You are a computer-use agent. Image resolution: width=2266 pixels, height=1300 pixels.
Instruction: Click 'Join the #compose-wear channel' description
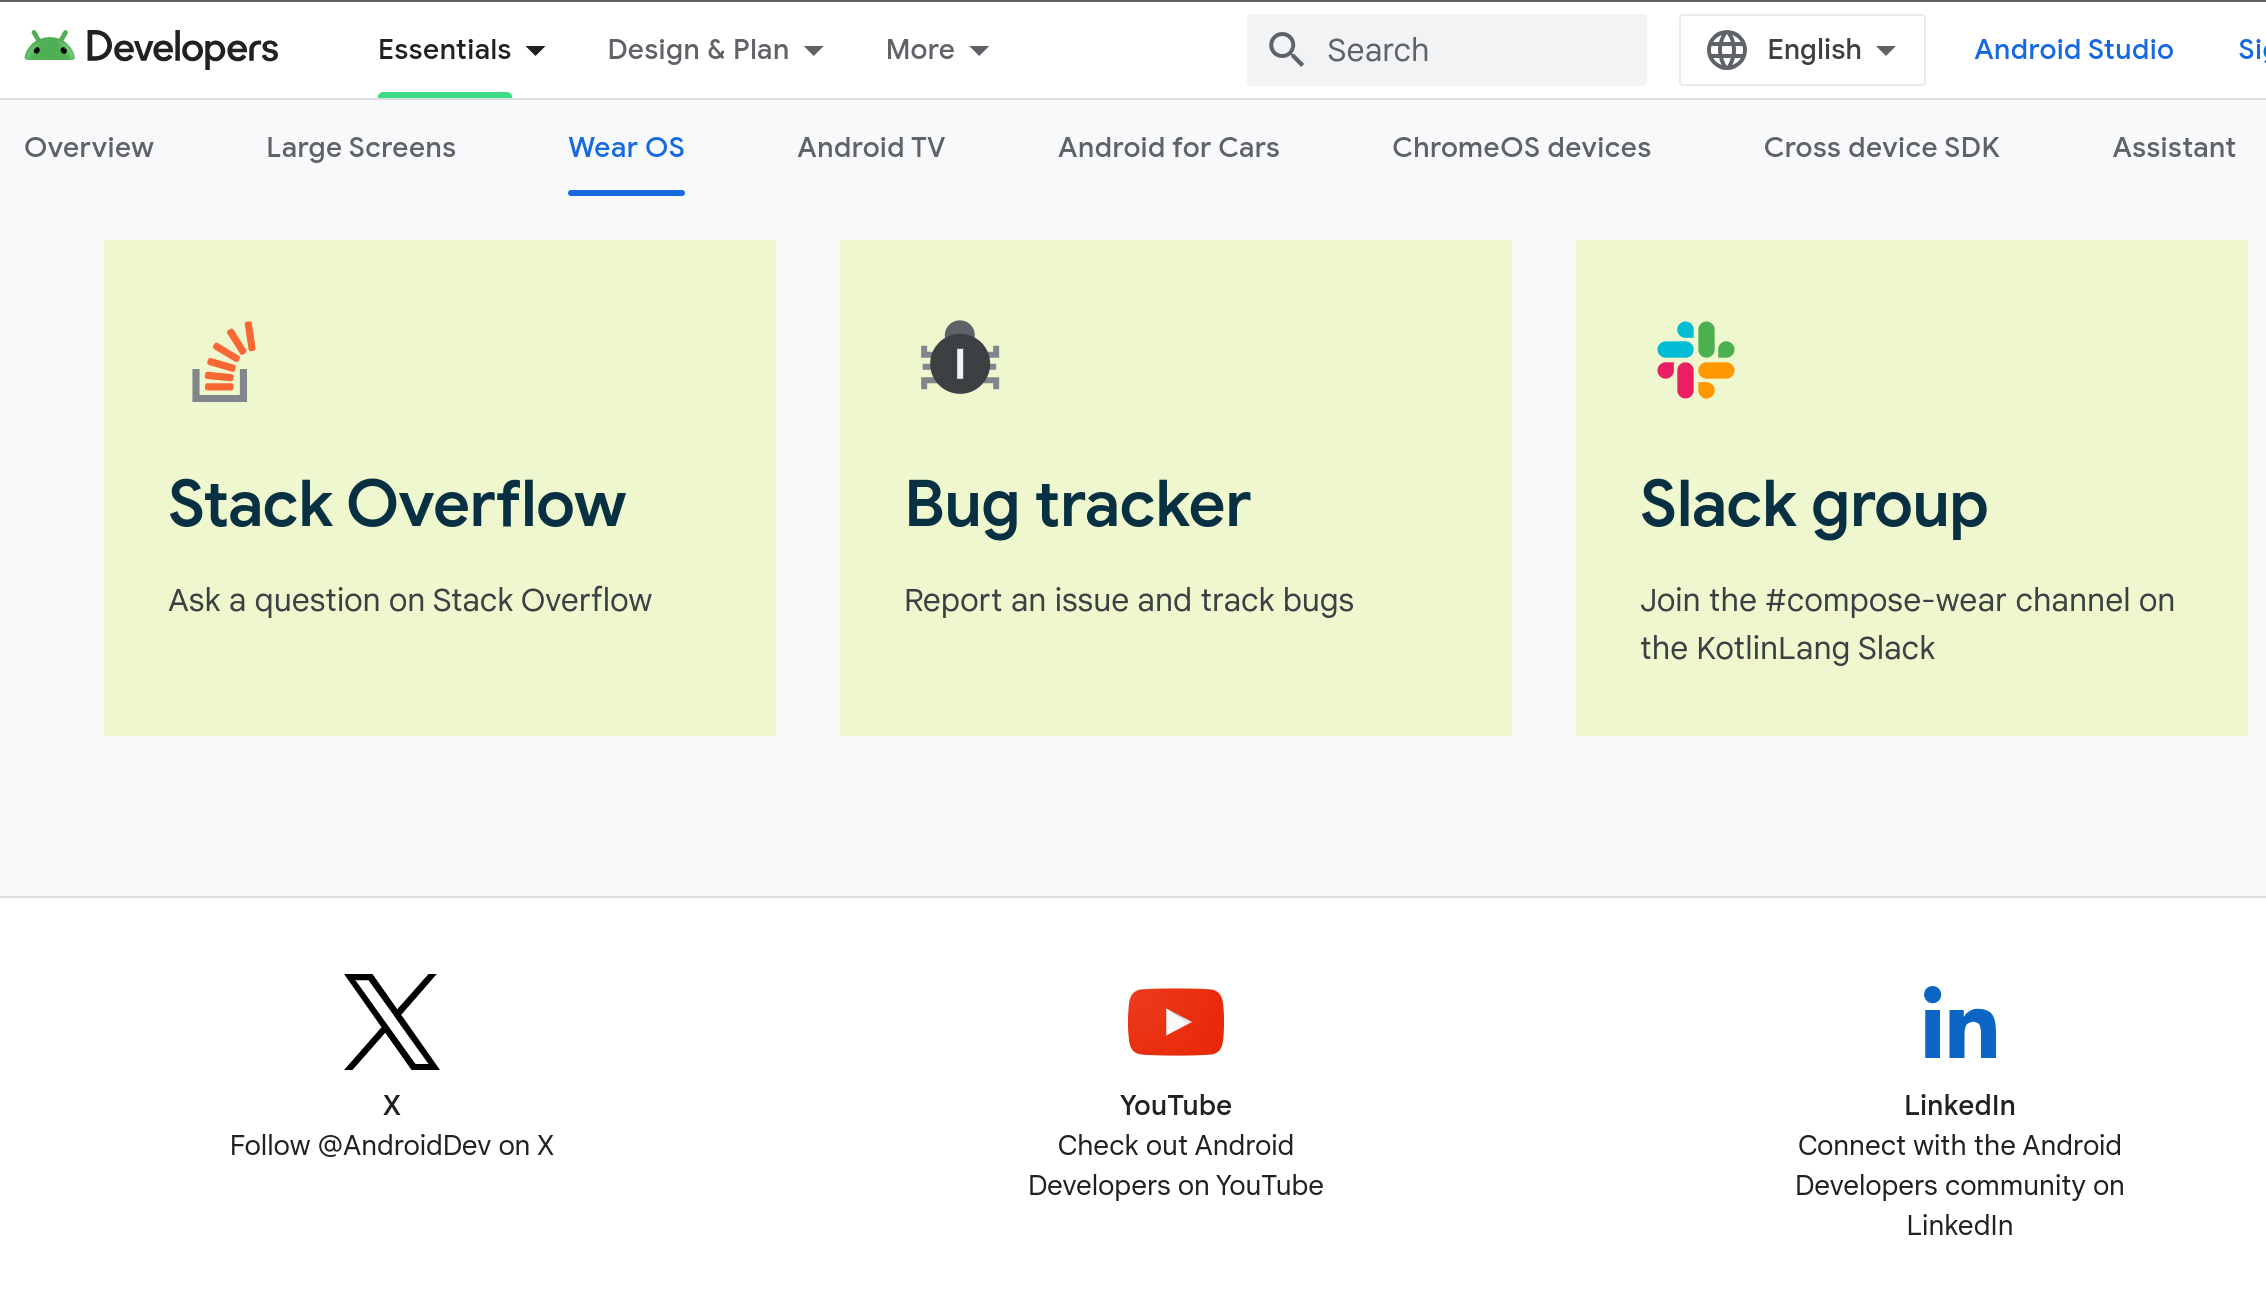click(x=1907, y=624)
